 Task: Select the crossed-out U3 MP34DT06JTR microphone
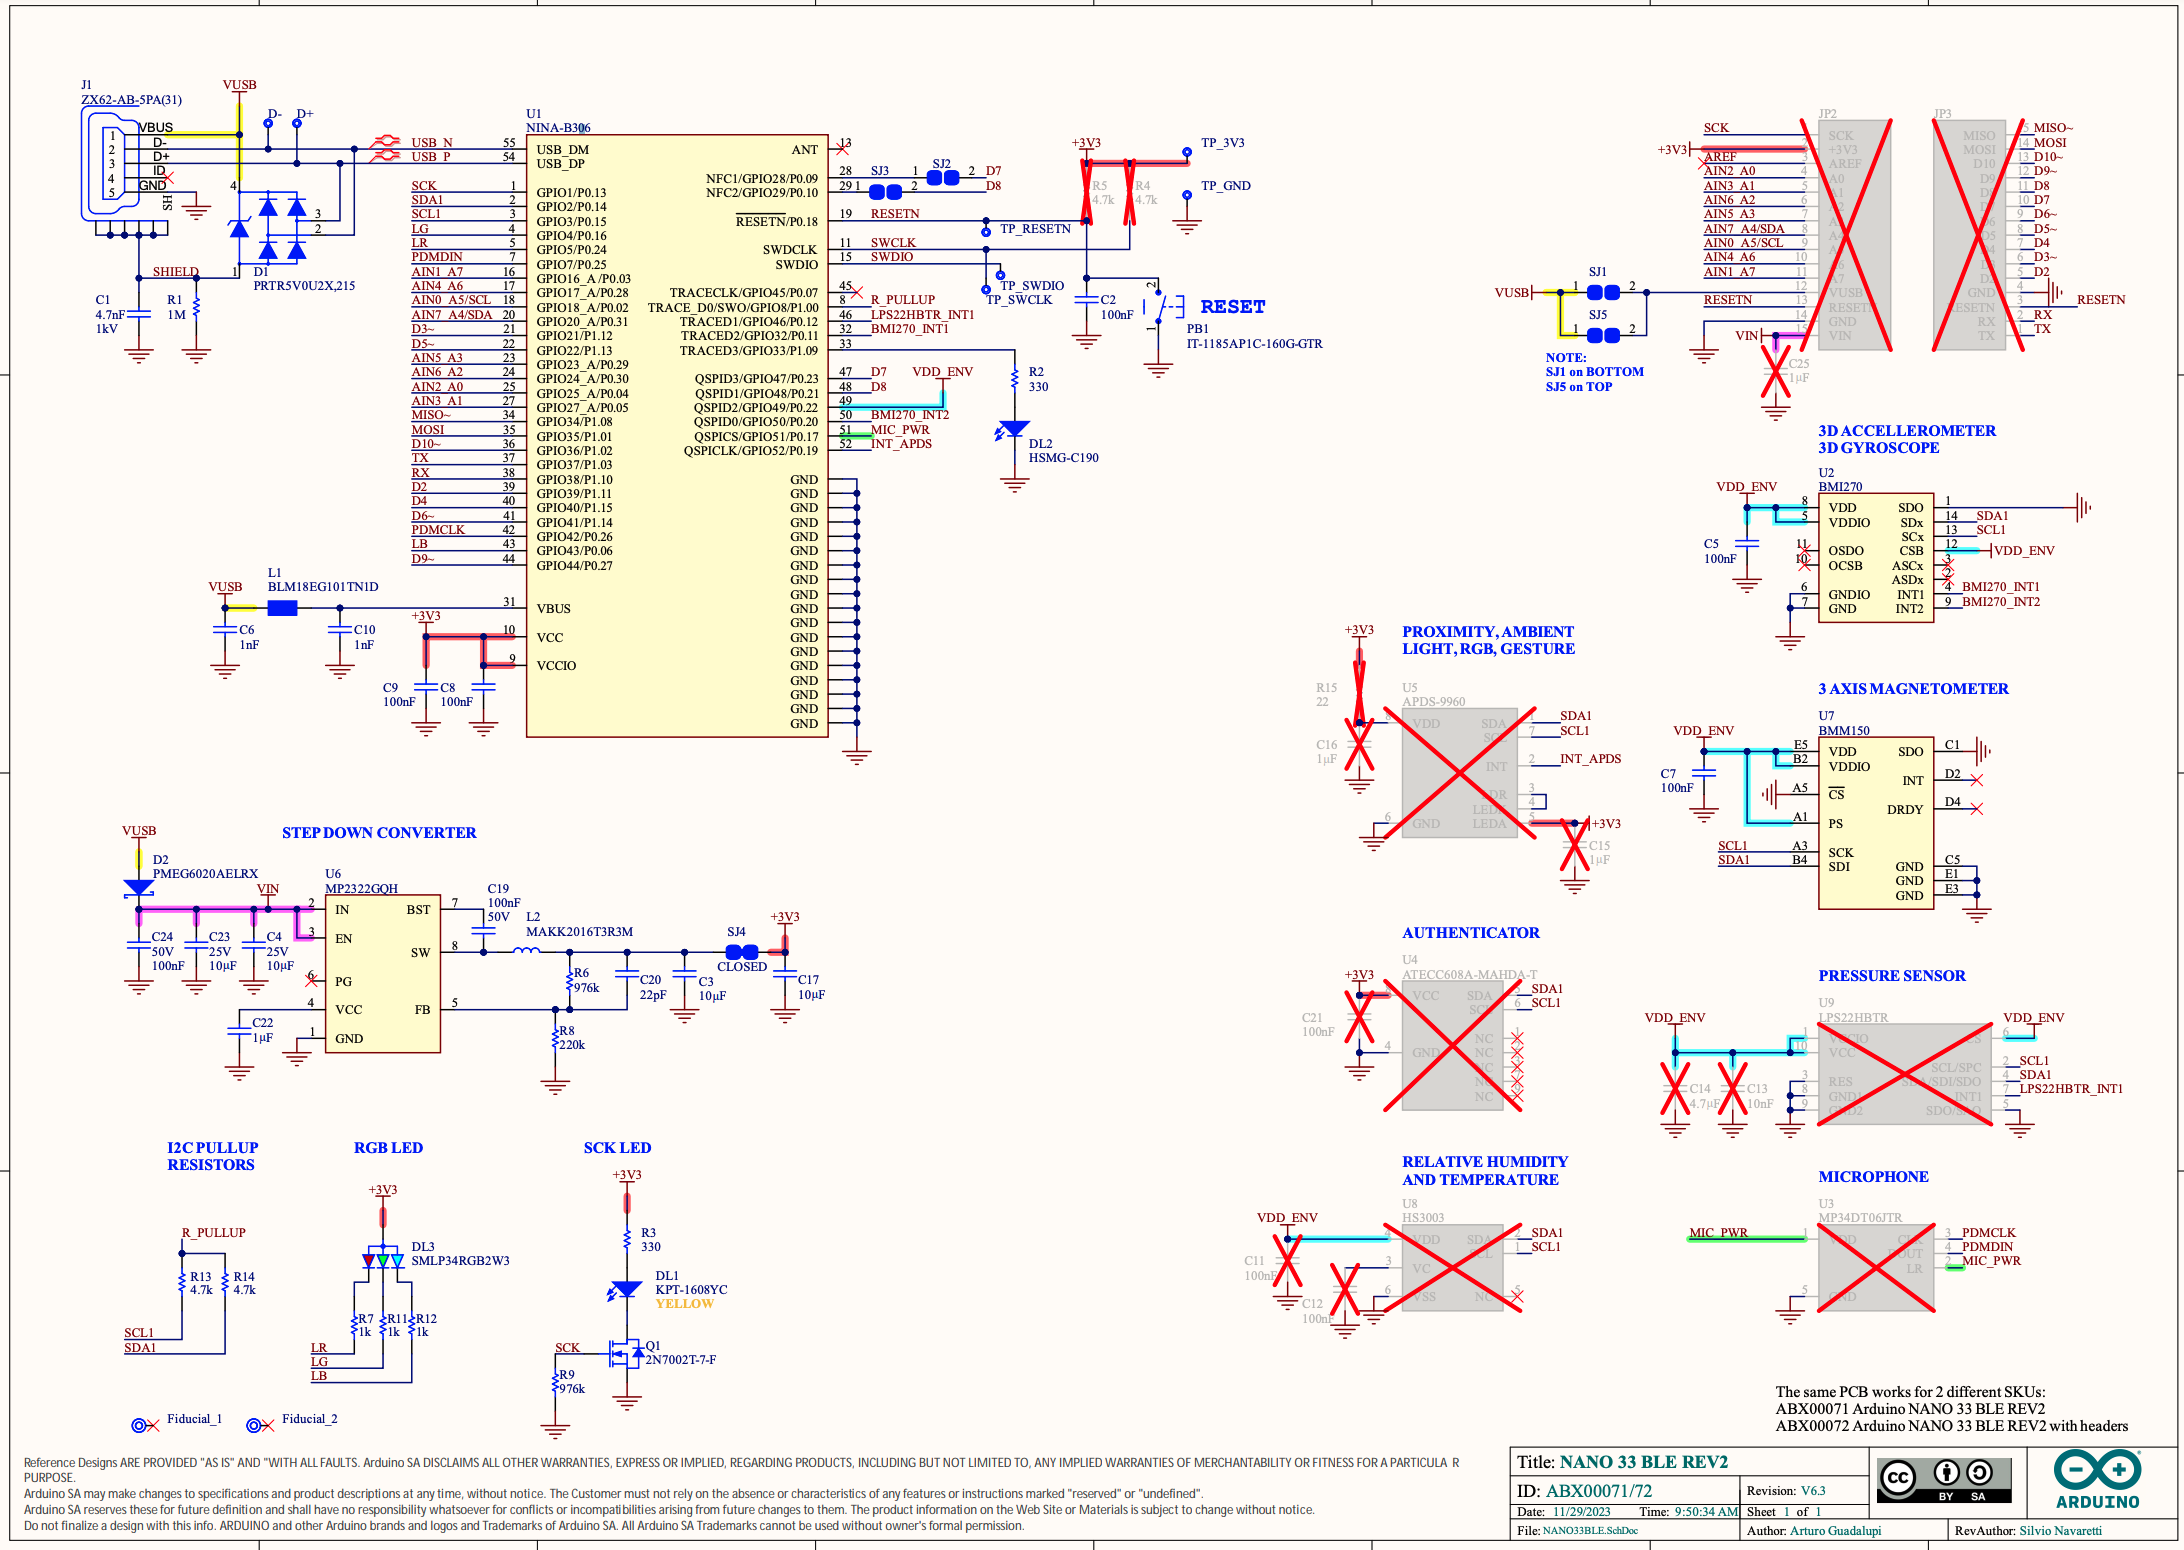pyautogui.click(x=1875, y=1267)
